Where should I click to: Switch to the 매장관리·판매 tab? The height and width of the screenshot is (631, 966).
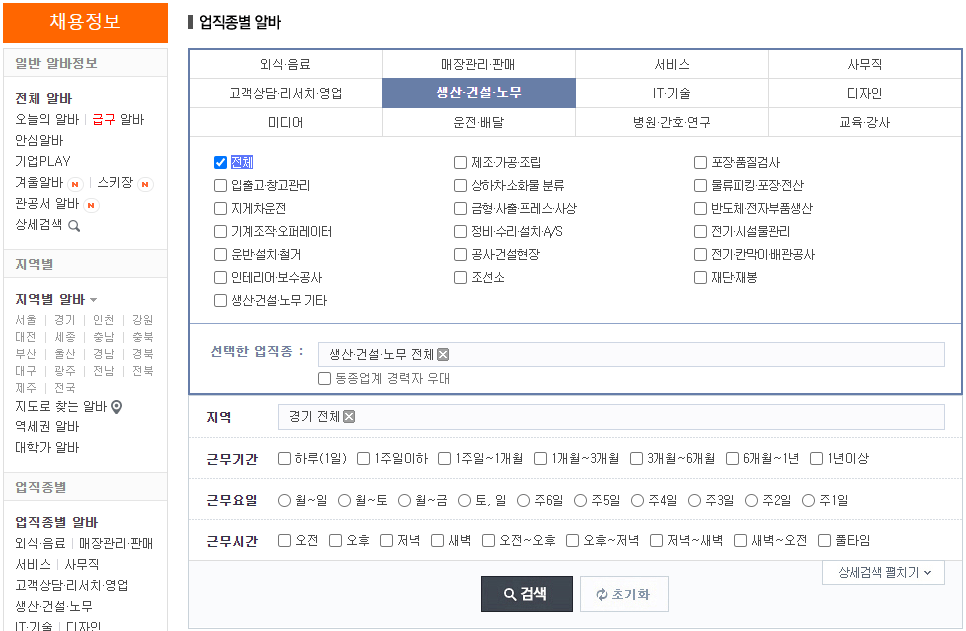(x=479, y=64)
